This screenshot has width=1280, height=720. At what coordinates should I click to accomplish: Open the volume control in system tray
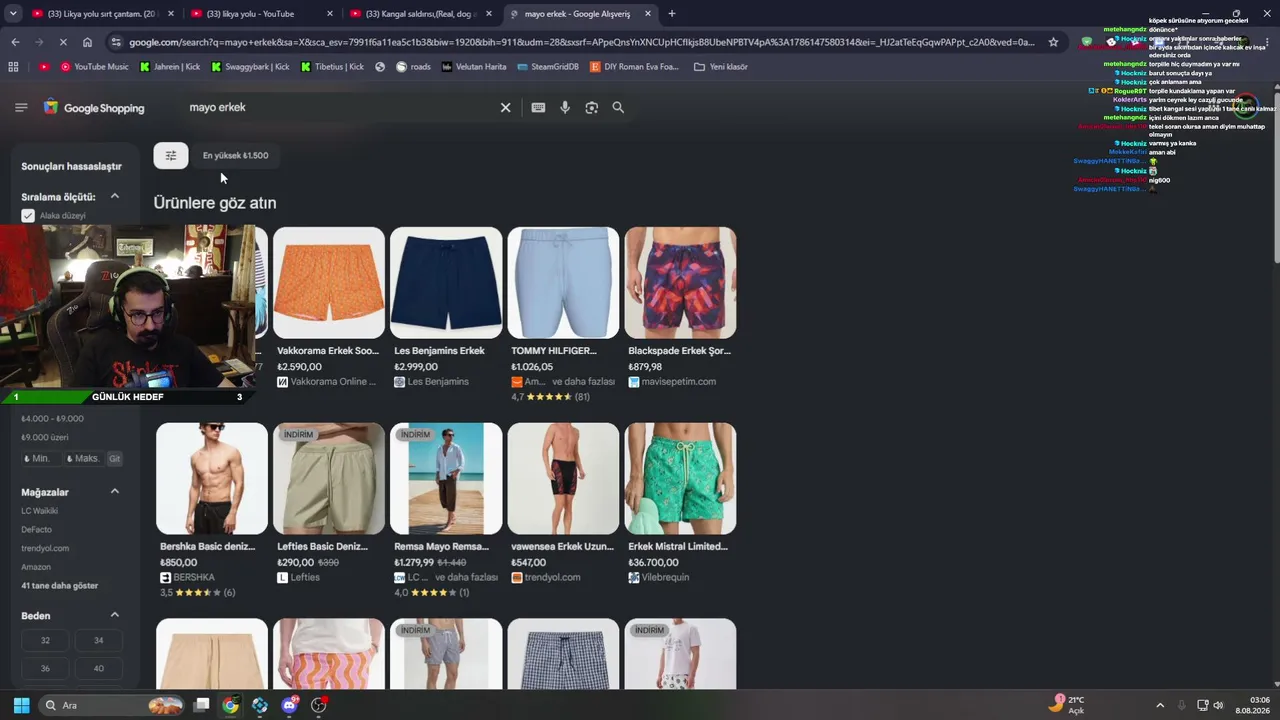(x=1218, y=705)
